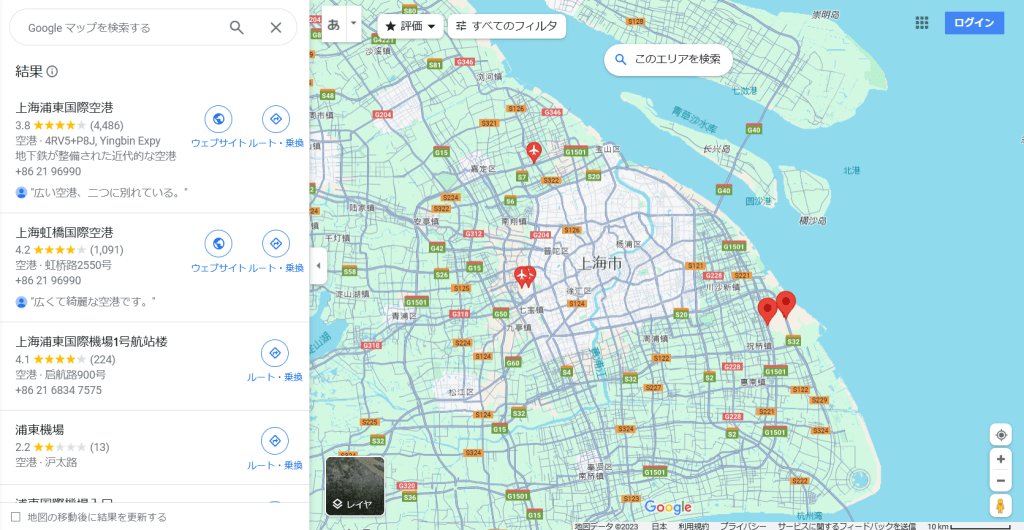This screenshot has height=530, width=1024.
Task: Clear the search with the X icon
Action: coord(276,28)
